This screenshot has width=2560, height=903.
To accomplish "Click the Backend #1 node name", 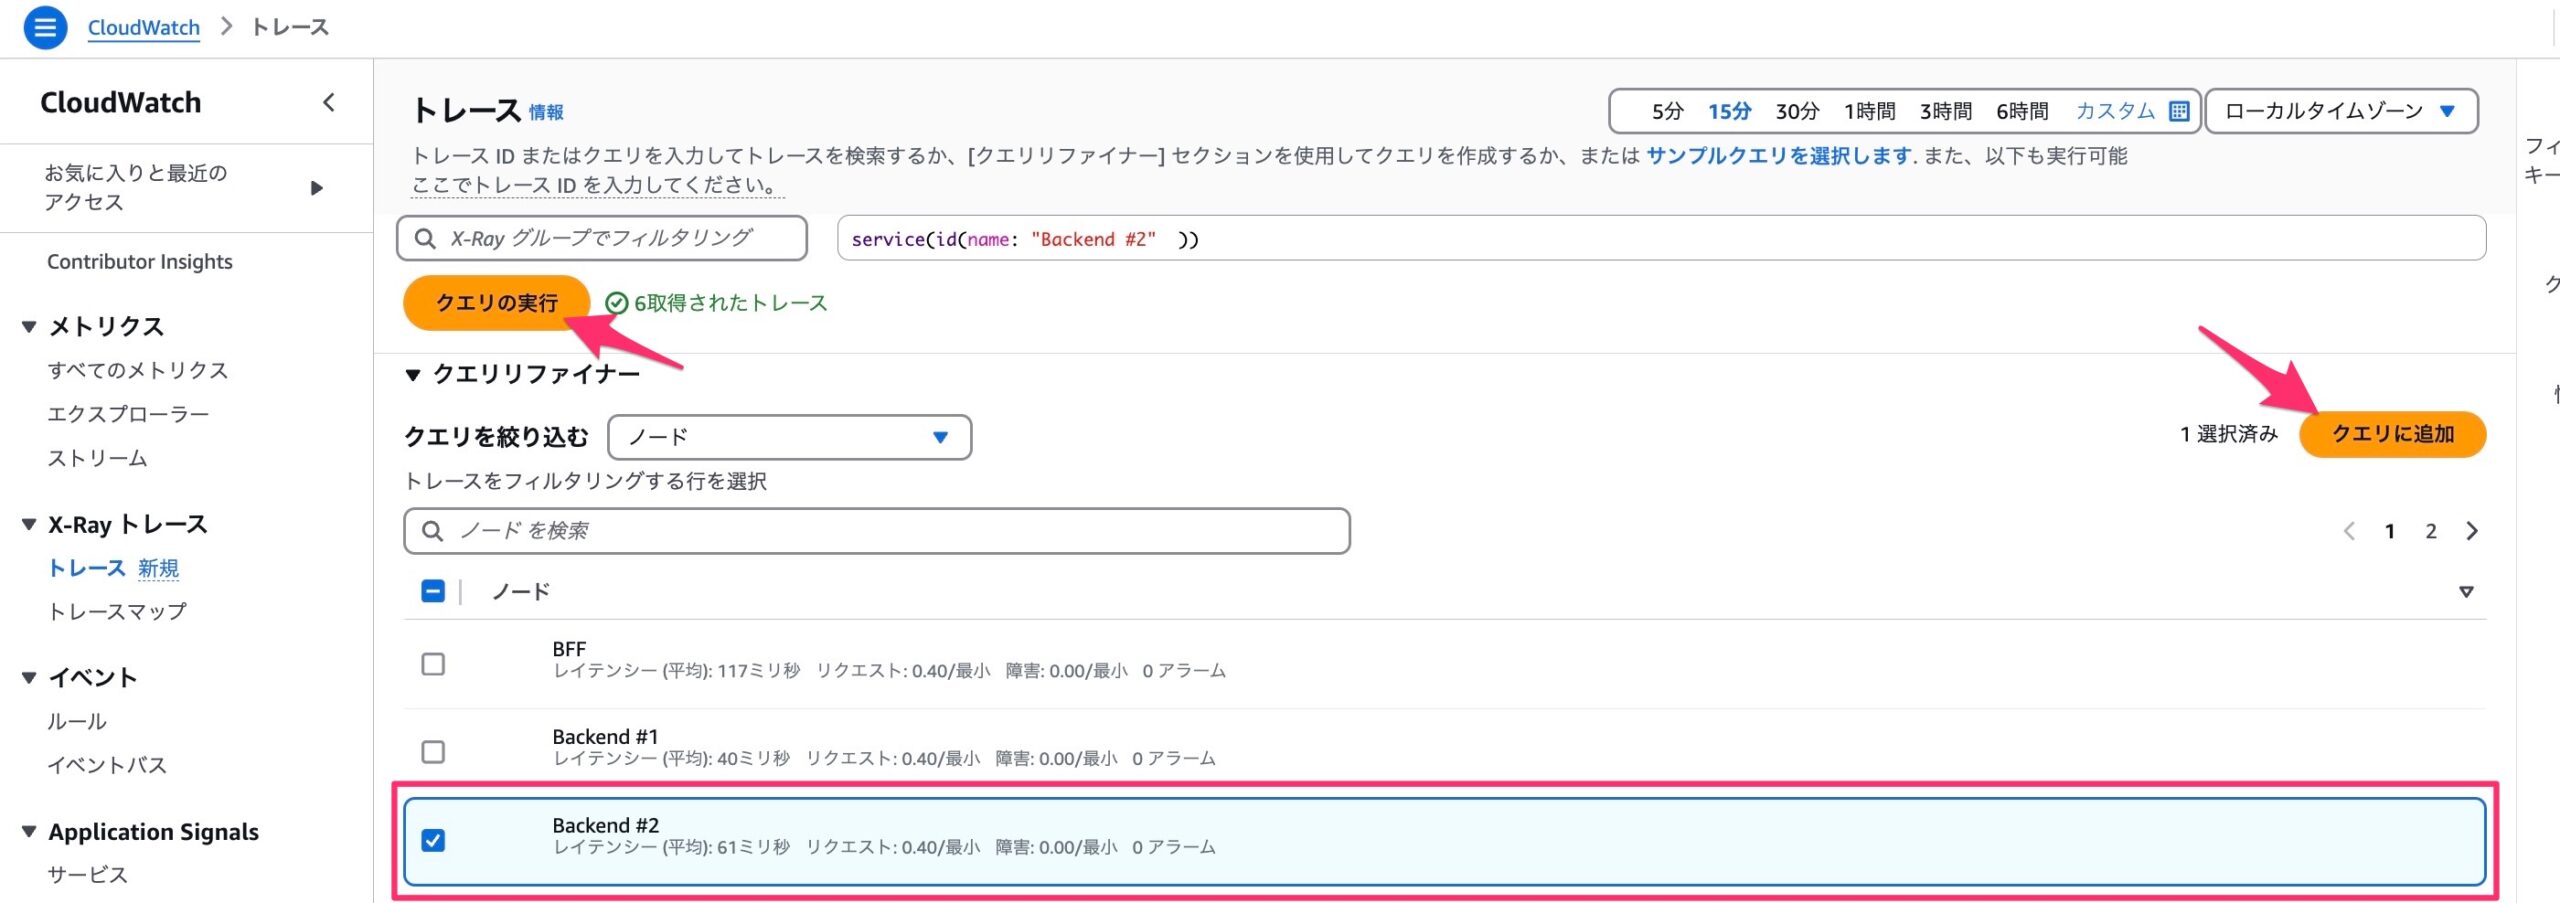I will [605, 737].
